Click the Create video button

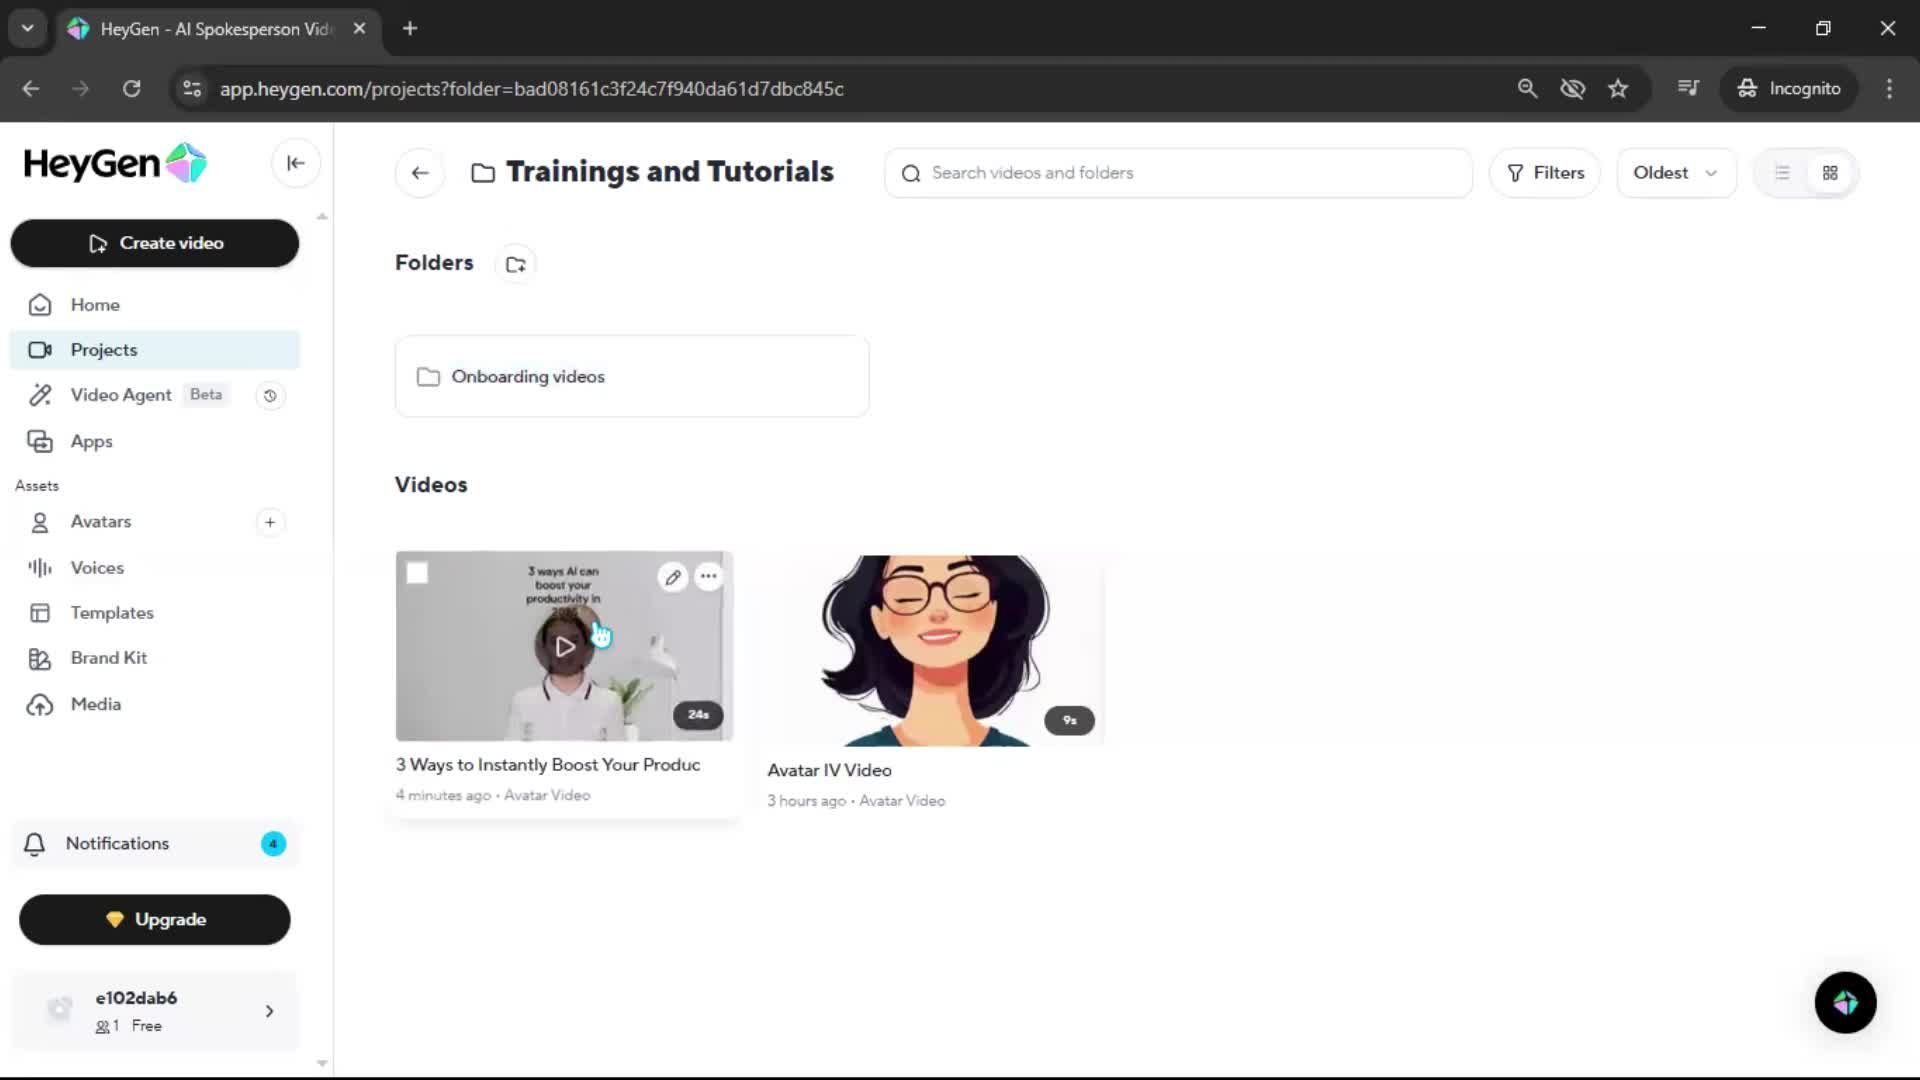tap(155, 243)
